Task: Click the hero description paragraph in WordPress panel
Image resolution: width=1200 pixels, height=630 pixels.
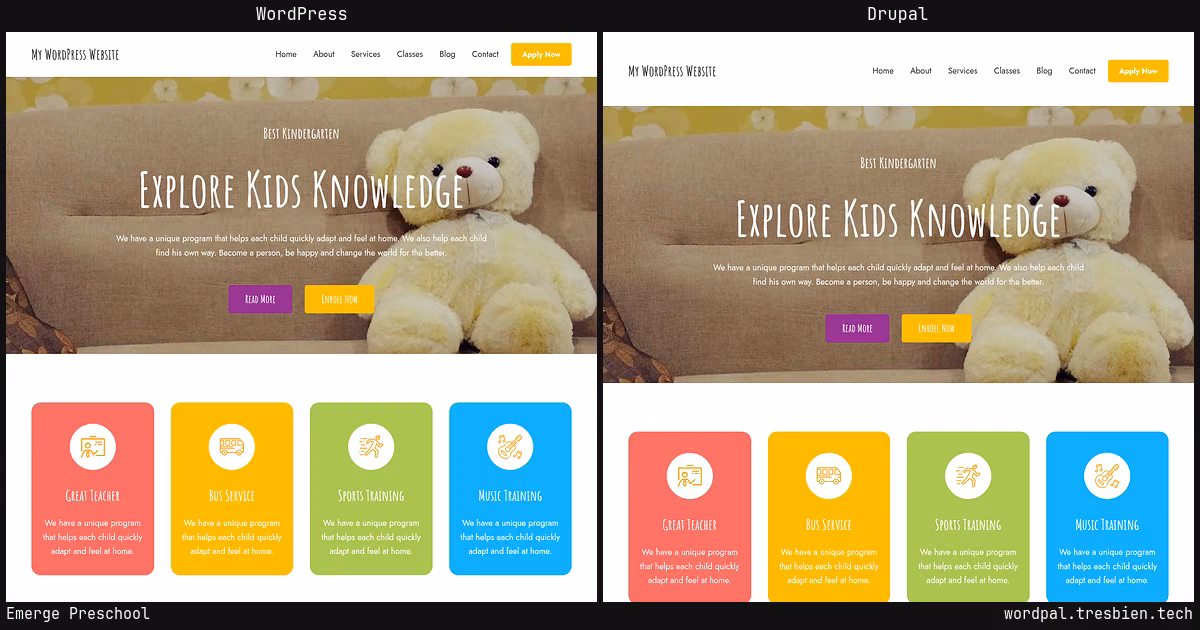Action: tap(301, 246)
